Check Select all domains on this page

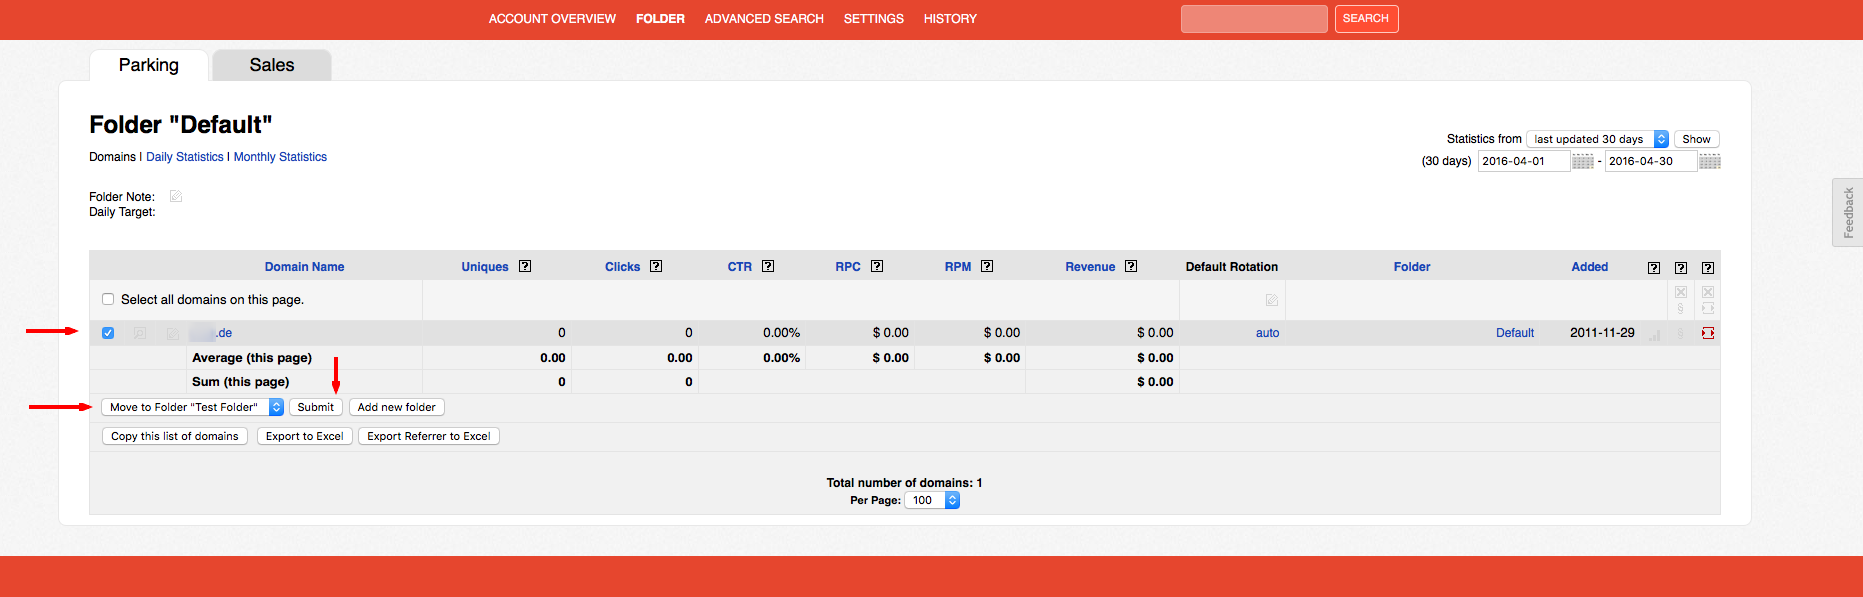point(108,299)
